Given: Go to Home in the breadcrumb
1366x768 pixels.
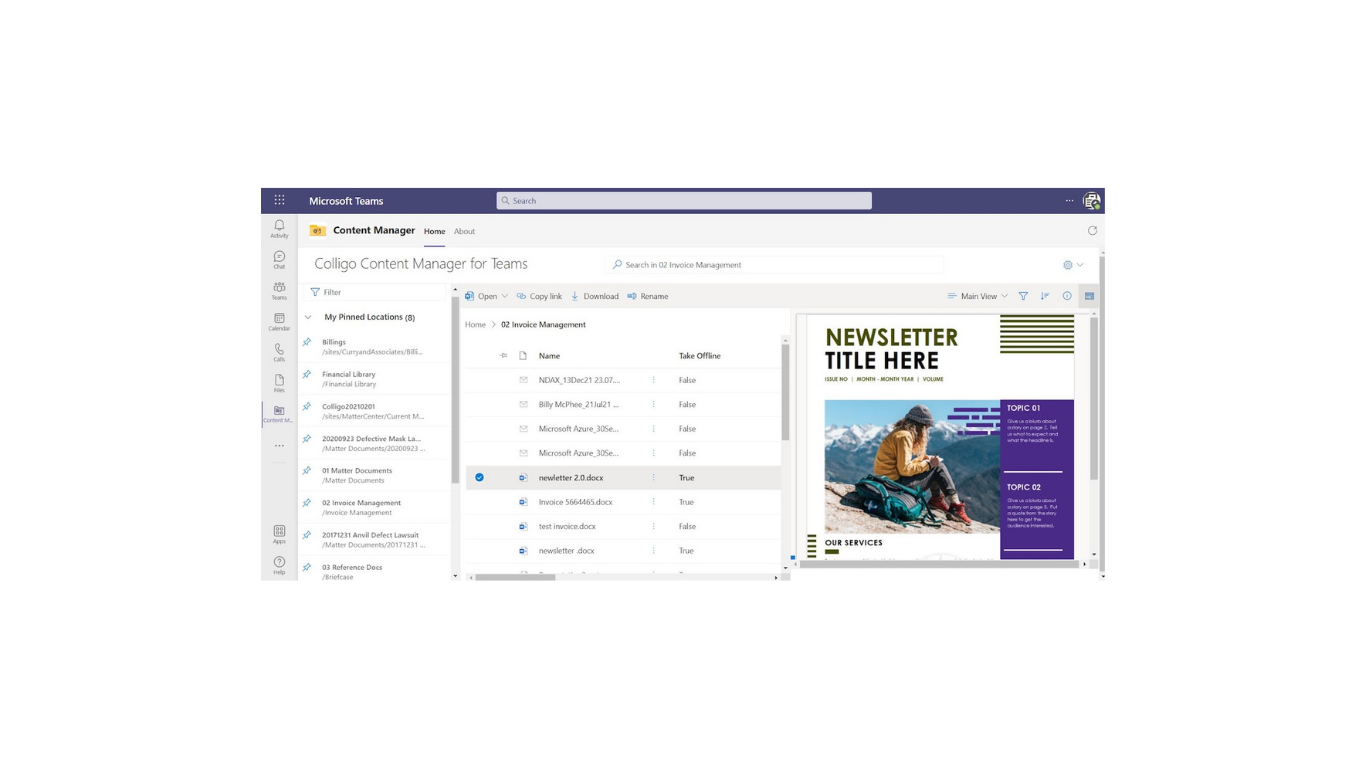Looking at the screenshot, I should (475, 325).
